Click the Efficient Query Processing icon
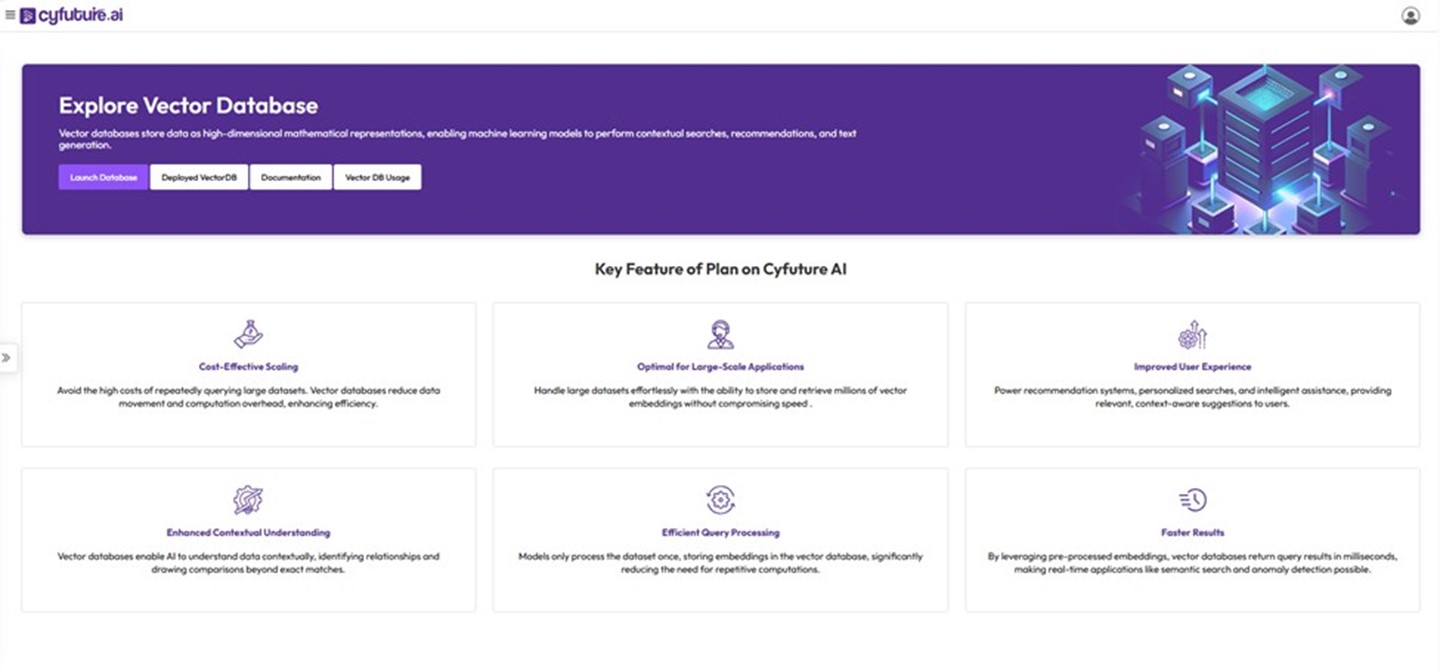Image resolution: width=1440 pixels, height=672 pixels. pos(720,500)
